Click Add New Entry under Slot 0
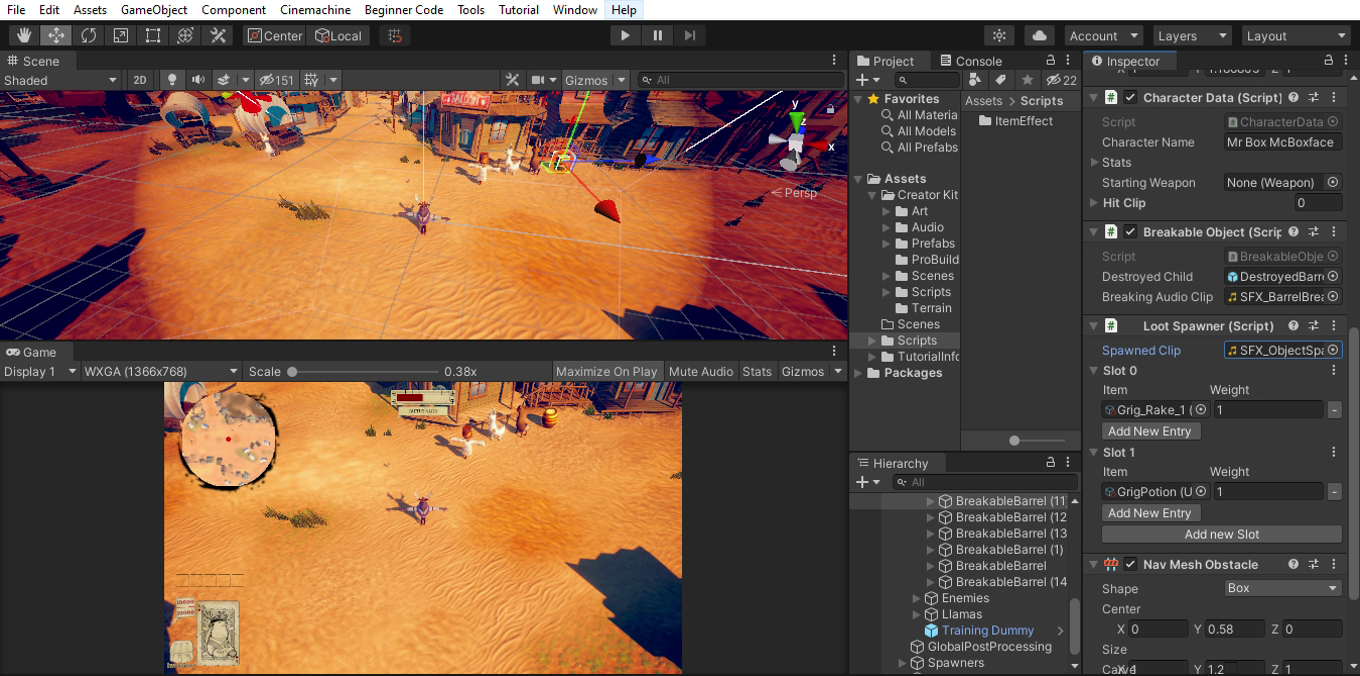 1150,432
